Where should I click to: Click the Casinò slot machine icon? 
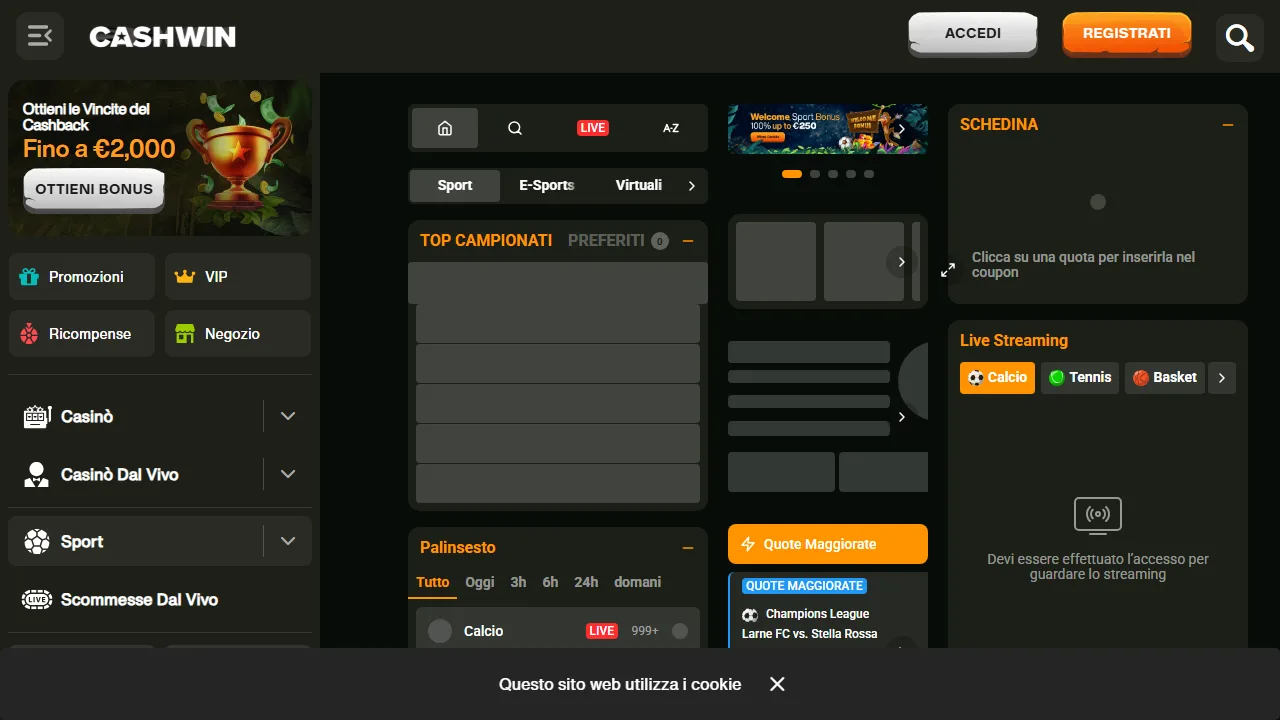(x=37, y=417)
